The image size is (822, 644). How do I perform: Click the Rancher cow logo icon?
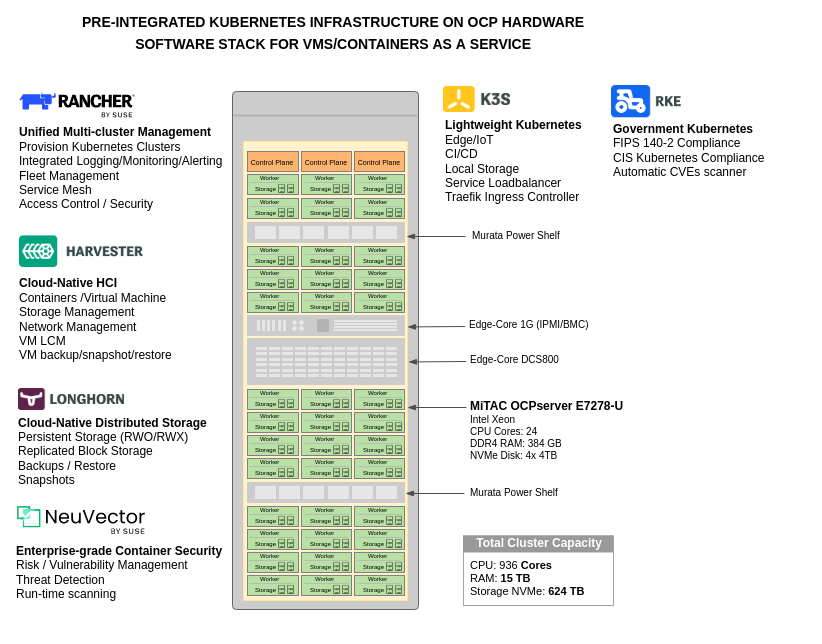[36, 100]
